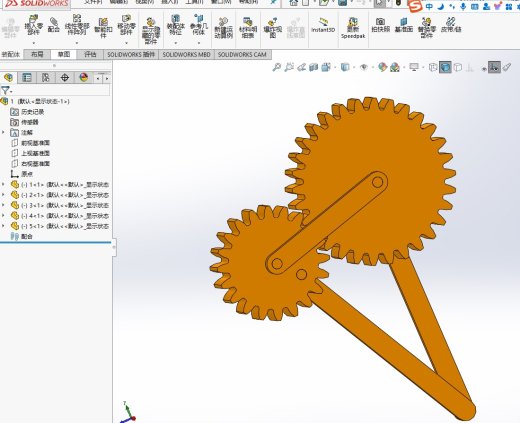Expand component 3<1> in feature tree
The height and width of the screenshot is (423, 520).
[x=4, y=205]
